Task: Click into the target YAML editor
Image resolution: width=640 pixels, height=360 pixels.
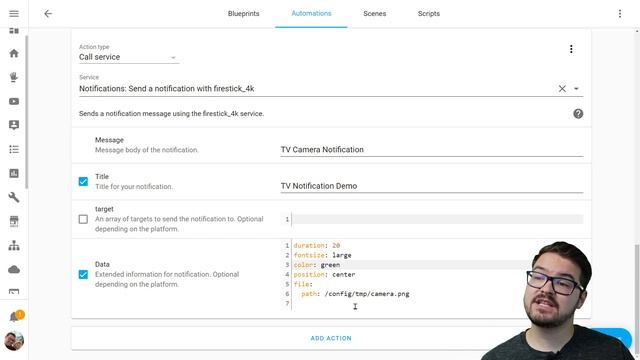Action: coord(437,220)
